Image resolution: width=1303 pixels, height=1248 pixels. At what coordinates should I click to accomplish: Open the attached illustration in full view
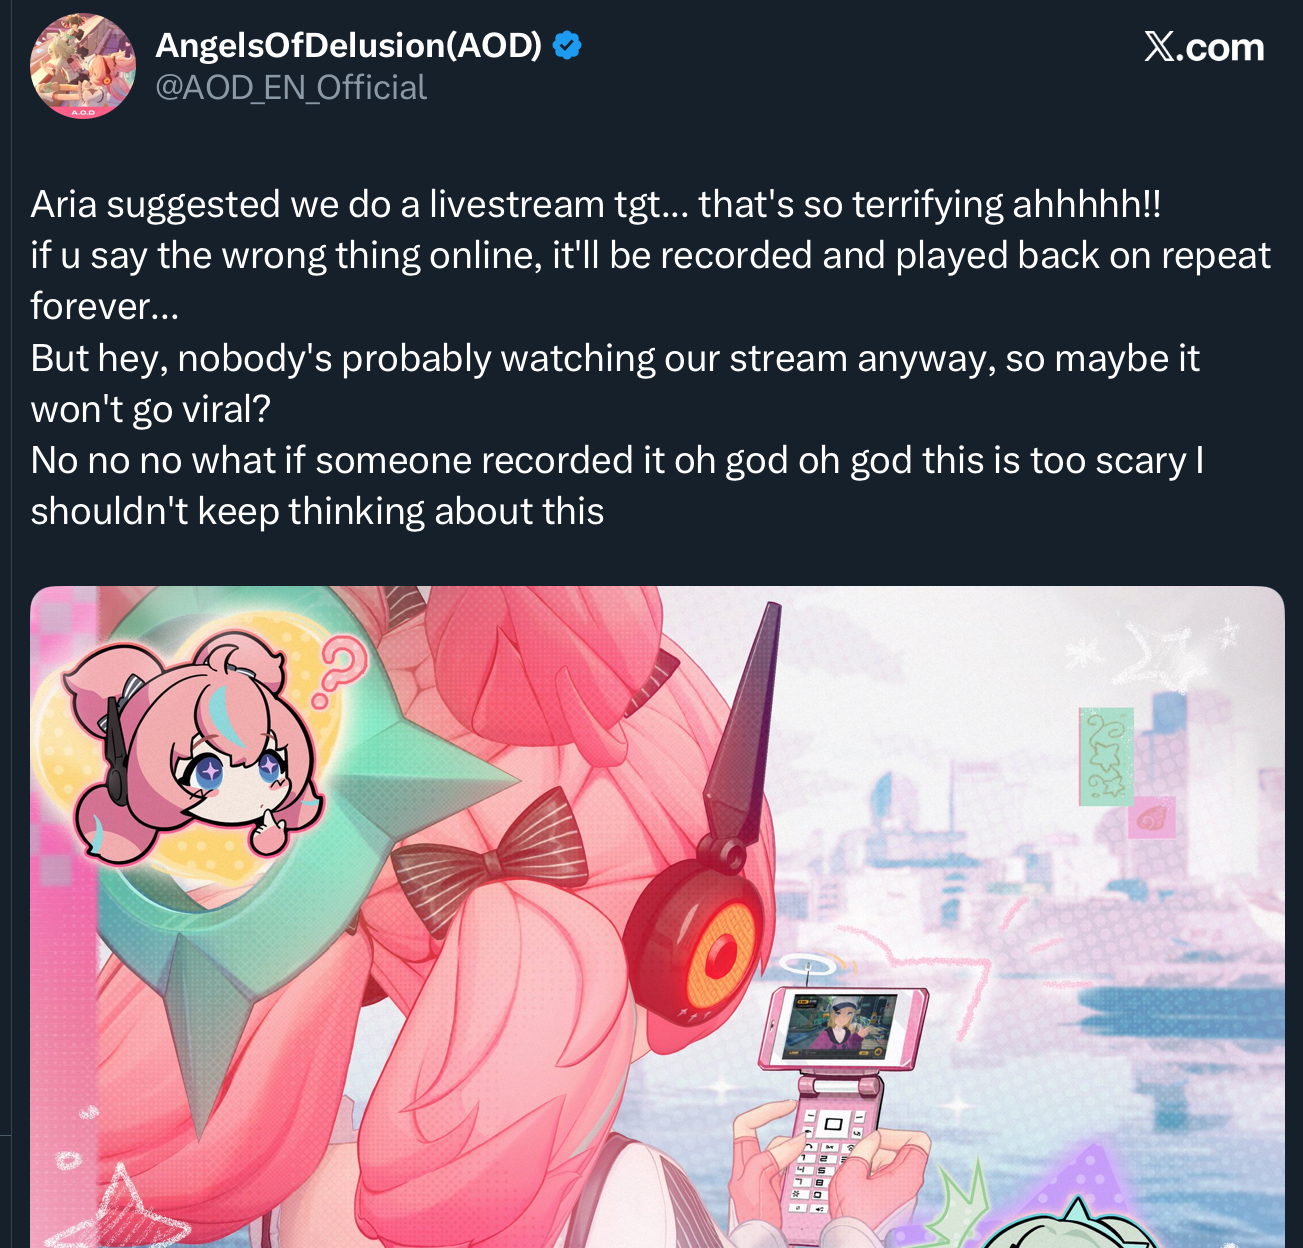tap(657, 917)
